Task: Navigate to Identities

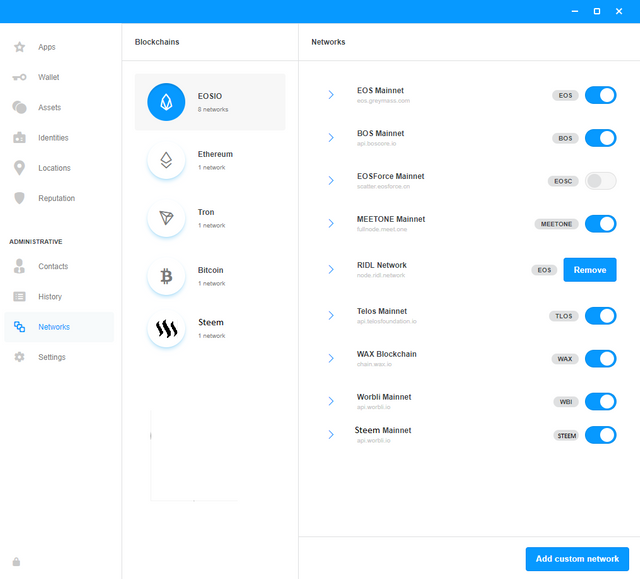Action: click(59, 138)
